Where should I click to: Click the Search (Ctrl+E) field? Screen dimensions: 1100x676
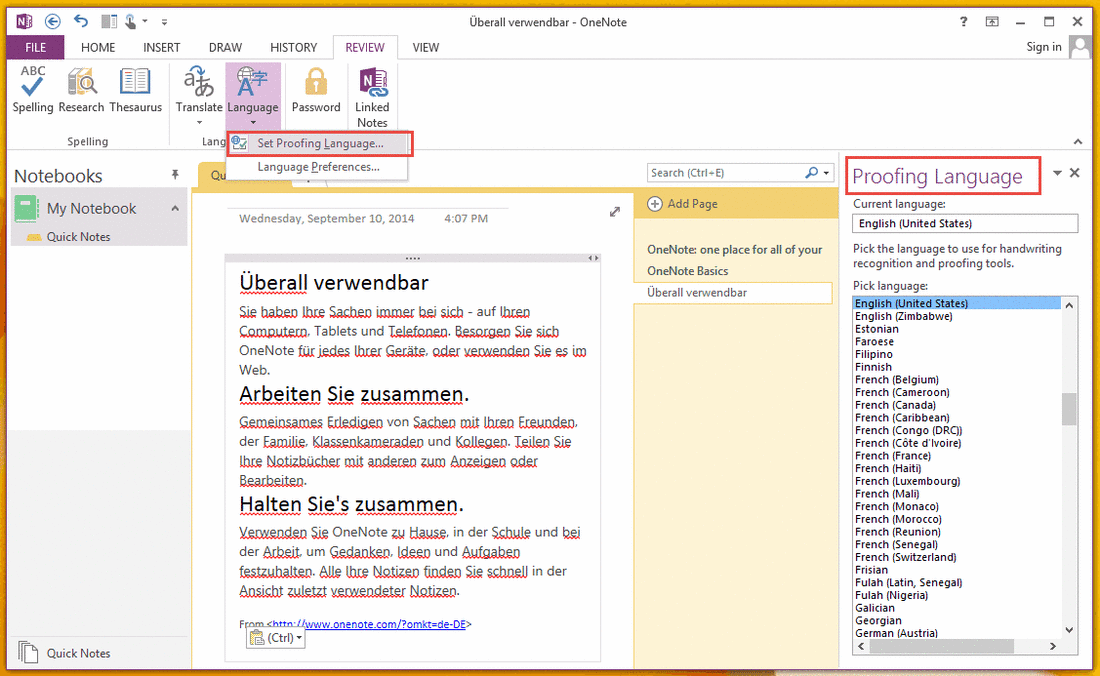[726, 173]
